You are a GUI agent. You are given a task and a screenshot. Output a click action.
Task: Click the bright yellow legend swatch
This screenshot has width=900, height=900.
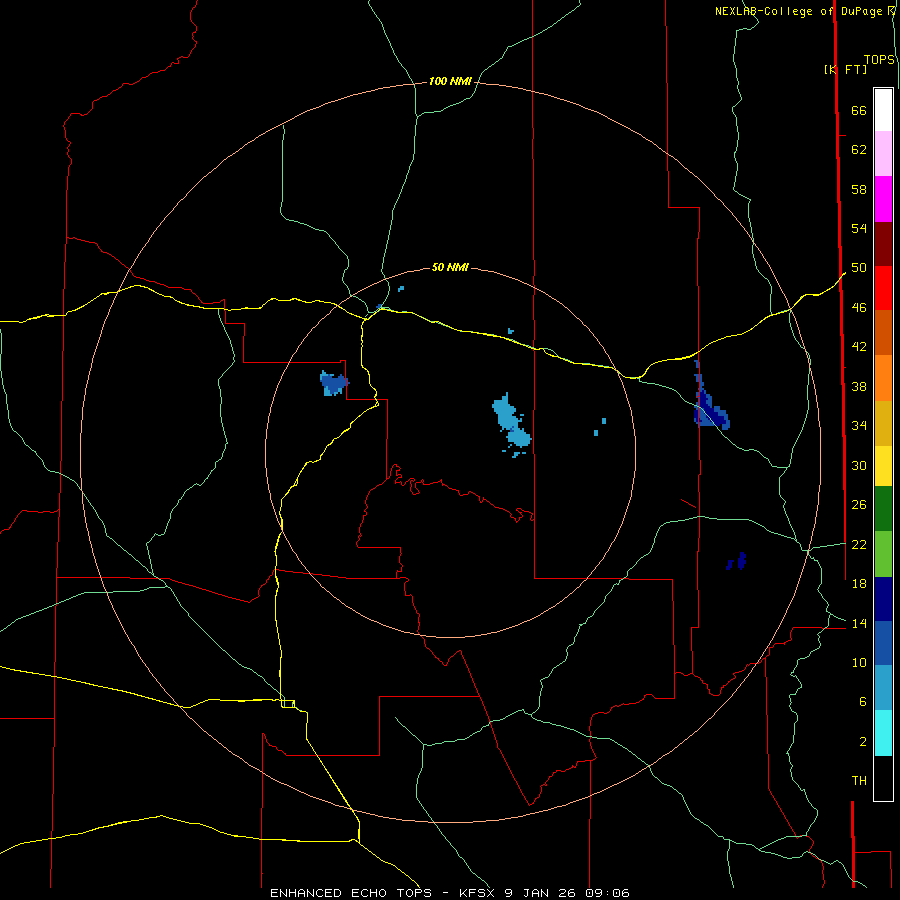(x=883, y=466)
